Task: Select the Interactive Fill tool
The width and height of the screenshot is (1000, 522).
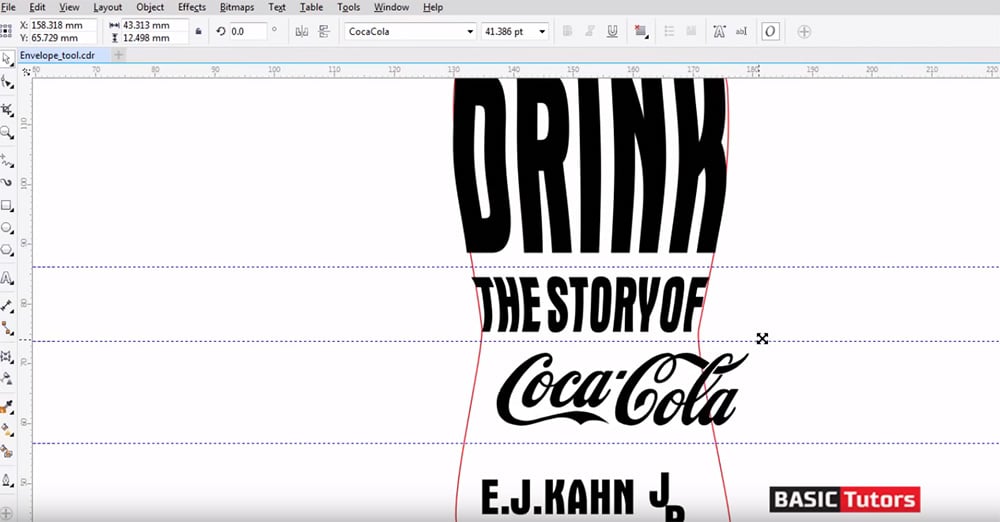Action: click(7, 429)
